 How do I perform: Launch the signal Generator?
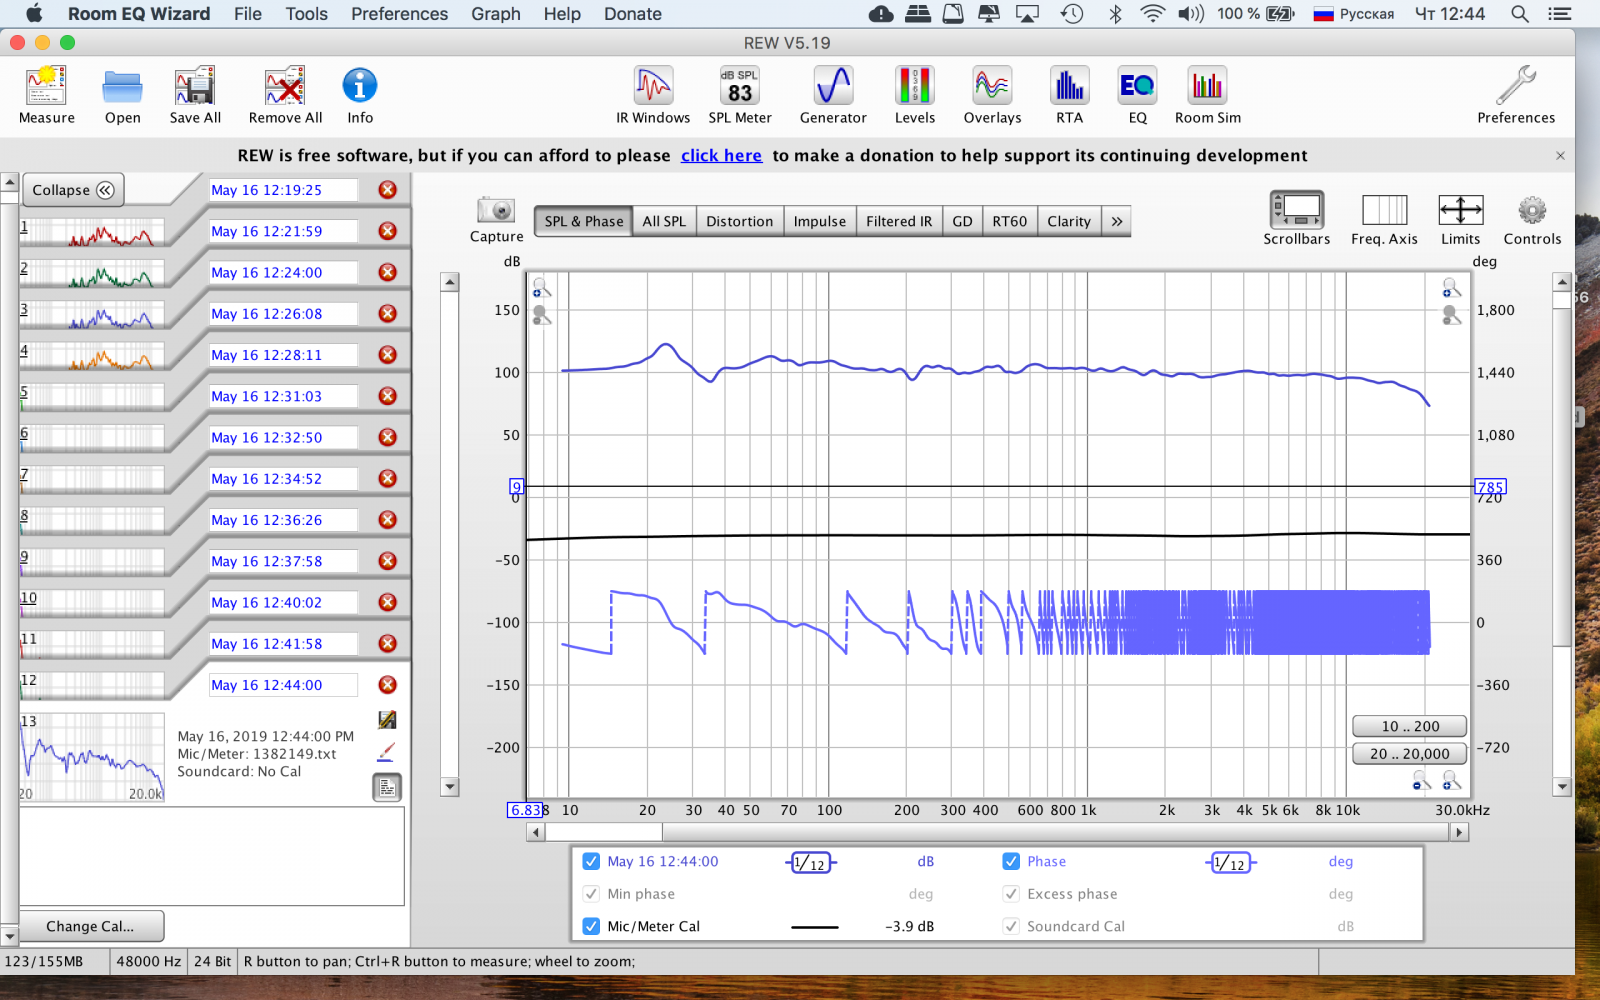click(x=833, y=86)
